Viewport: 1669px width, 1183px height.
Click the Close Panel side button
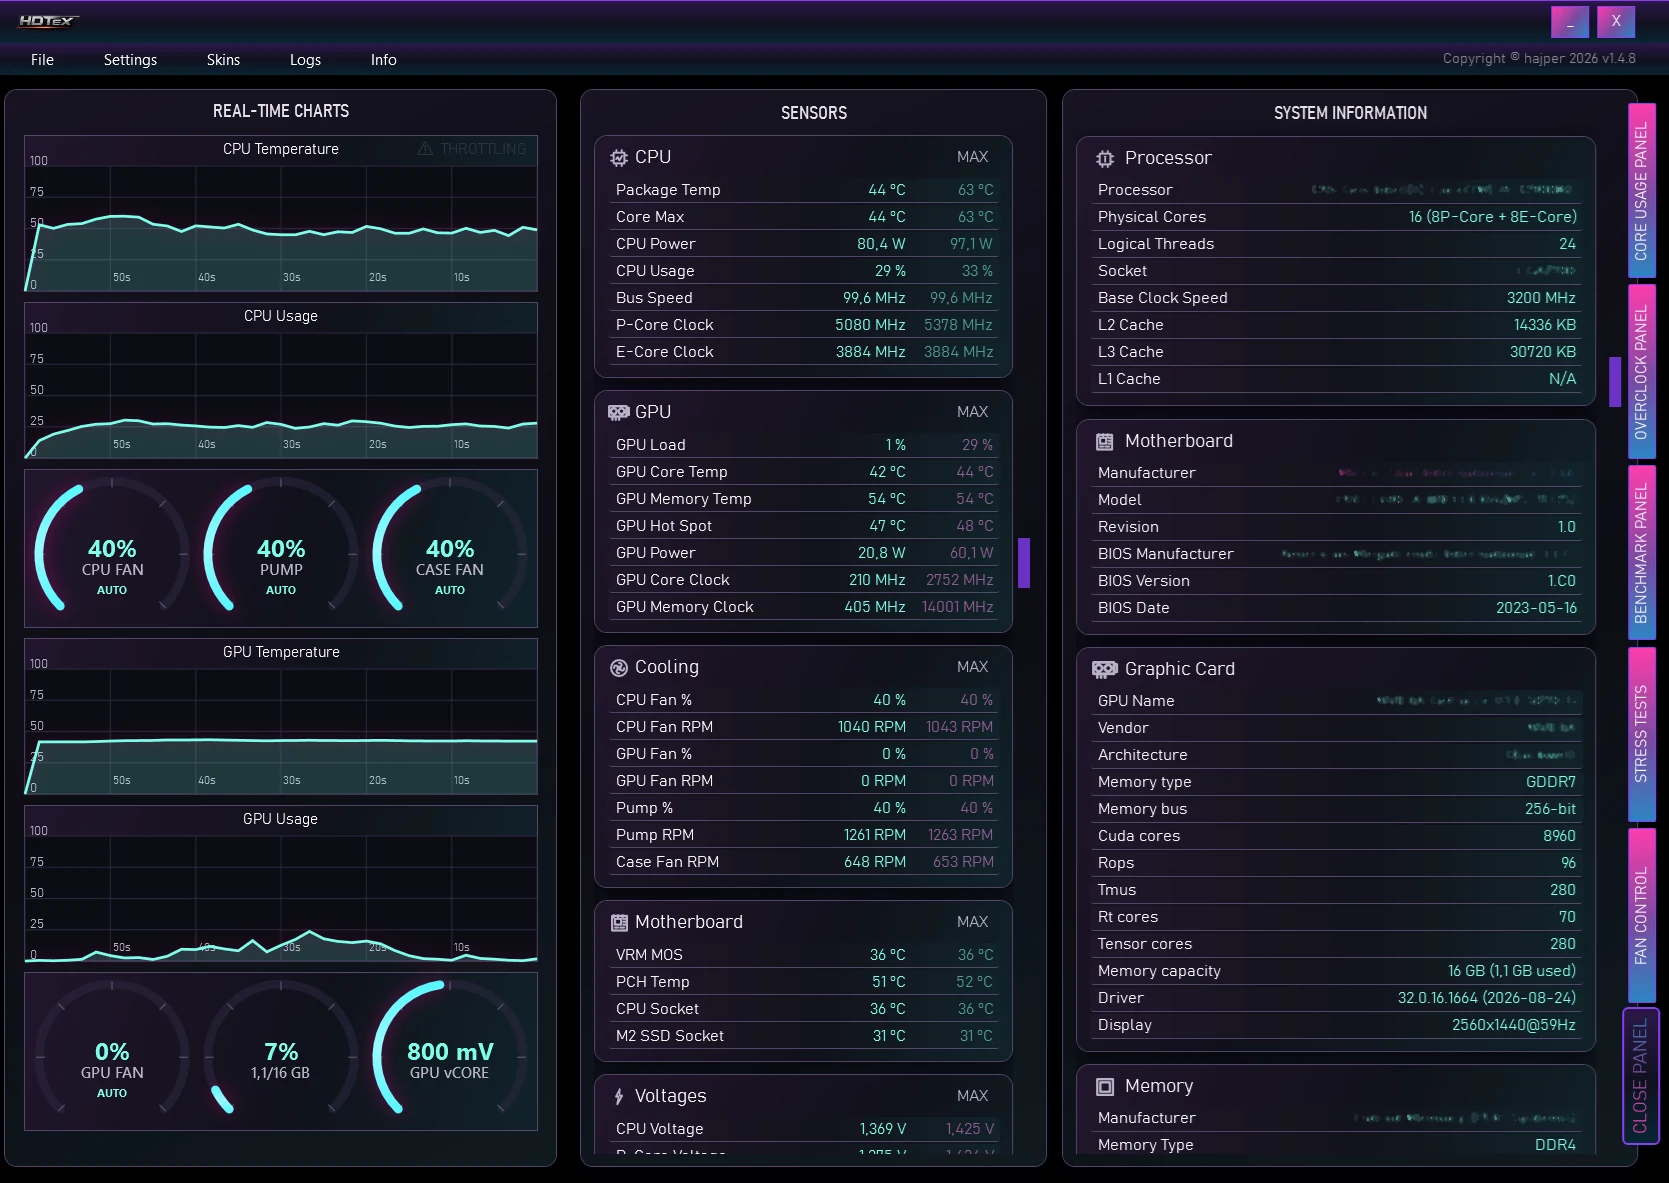point(1641,1075)
